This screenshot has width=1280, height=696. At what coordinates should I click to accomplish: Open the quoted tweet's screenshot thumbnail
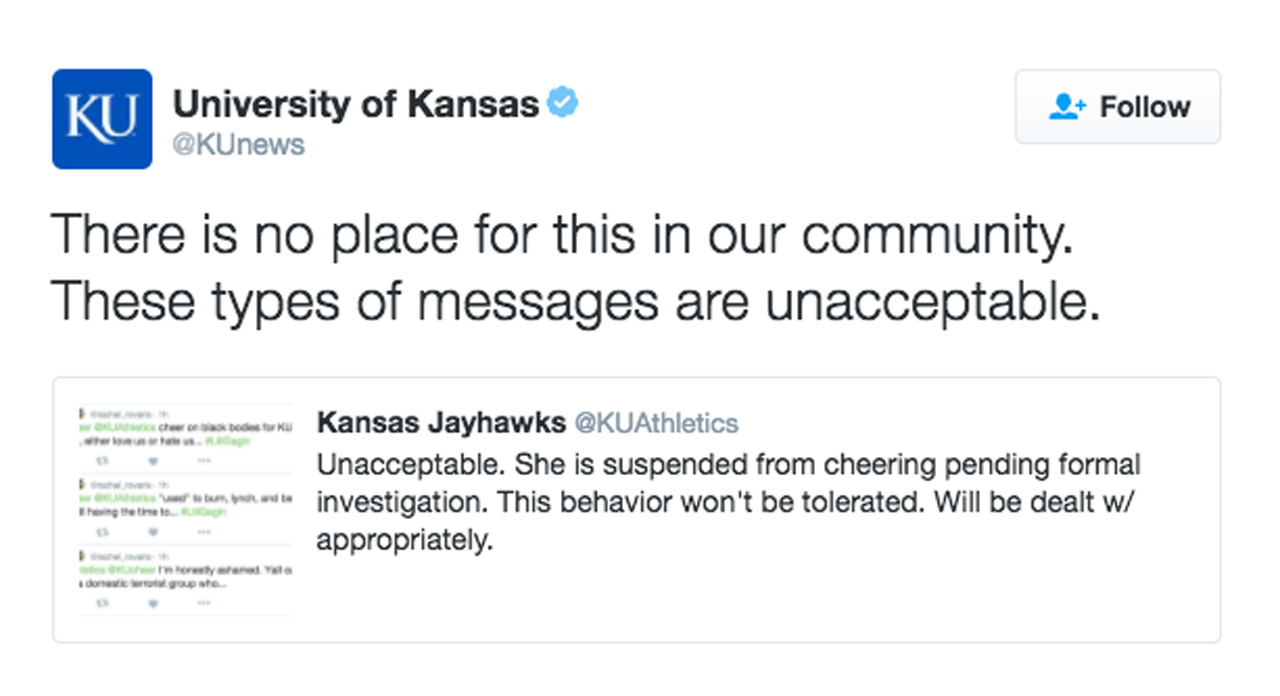pyautogui.click(x=186, y=510)
